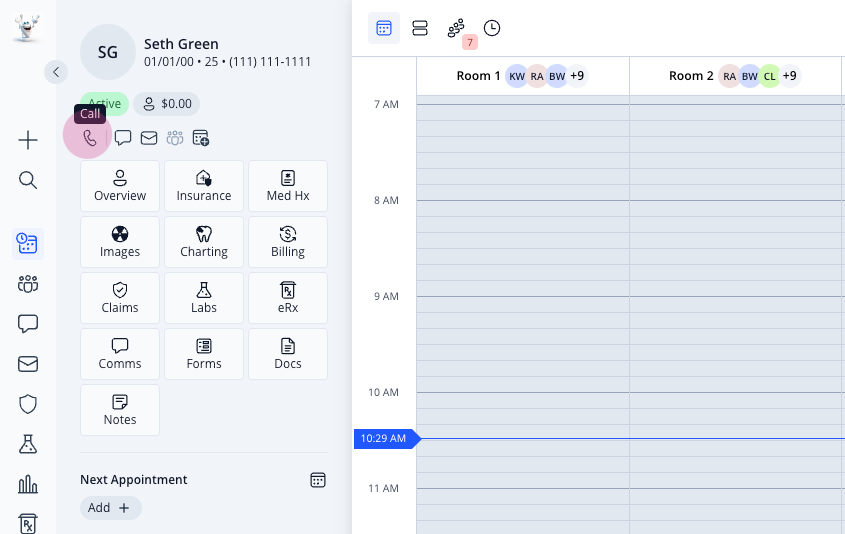Click the search magnifier in left sidebar

tap(28, 180)
